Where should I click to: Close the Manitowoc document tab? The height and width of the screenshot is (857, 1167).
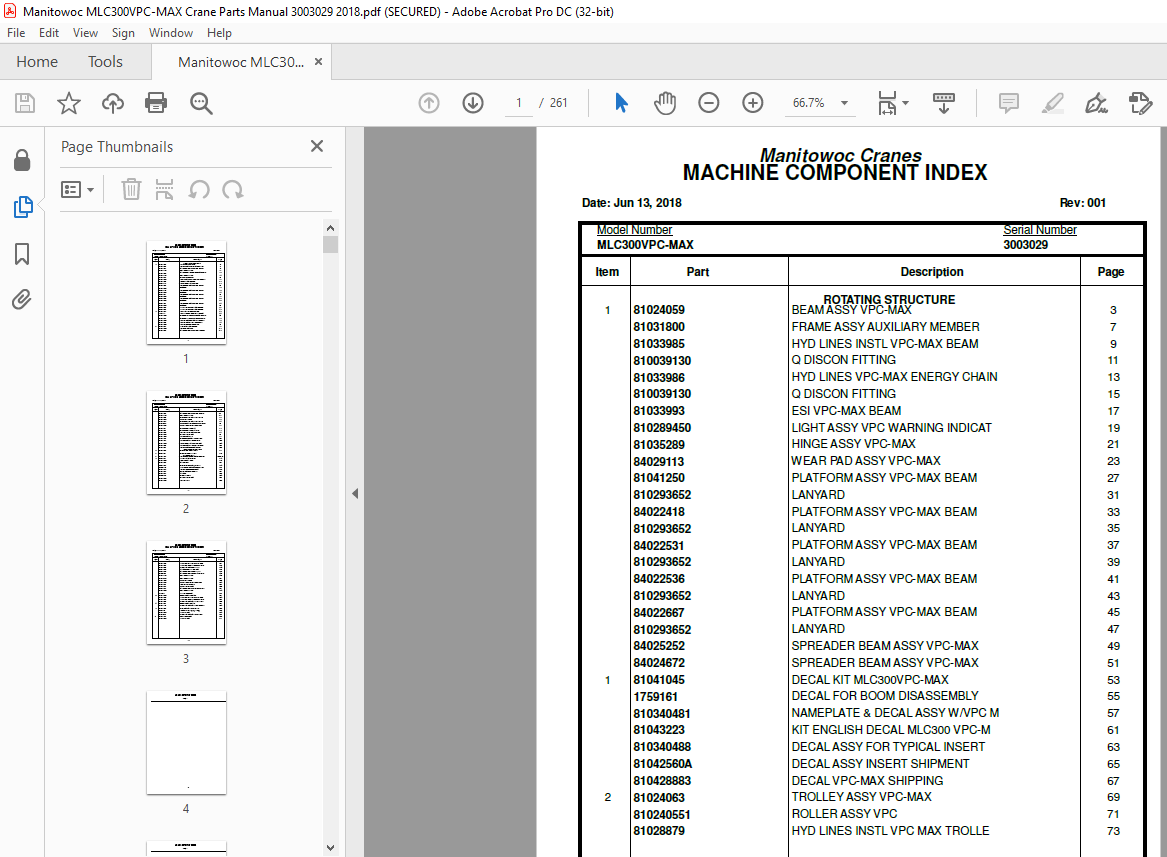click(x=319, y=62)
